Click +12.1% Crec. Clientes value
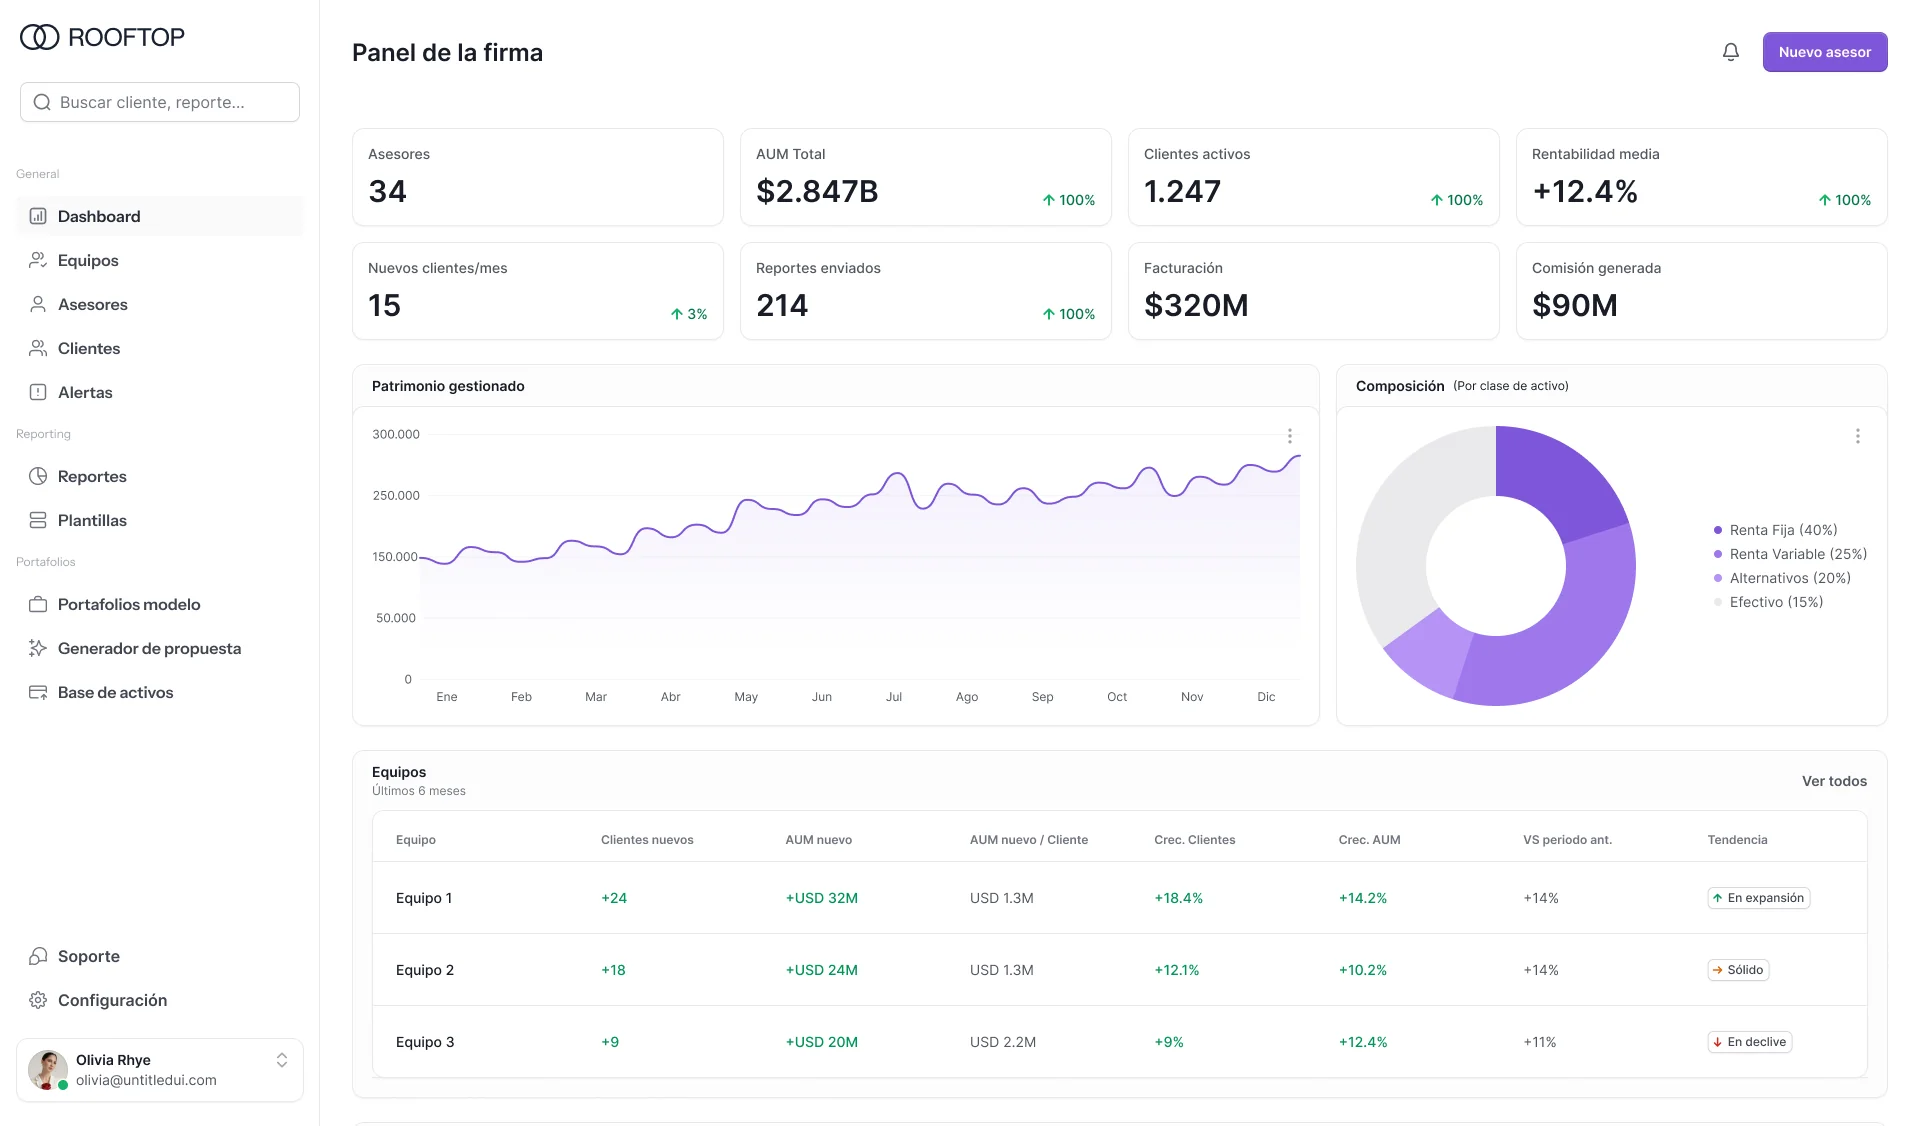This screenshot has width=1920, height=1126. tap(1177, 970)
